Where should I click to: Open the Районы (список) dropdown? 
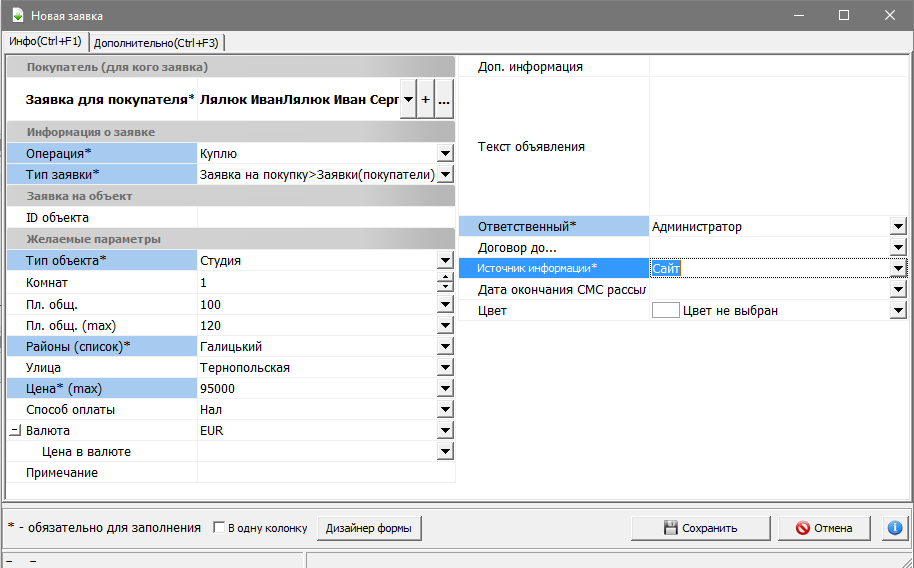445,347
